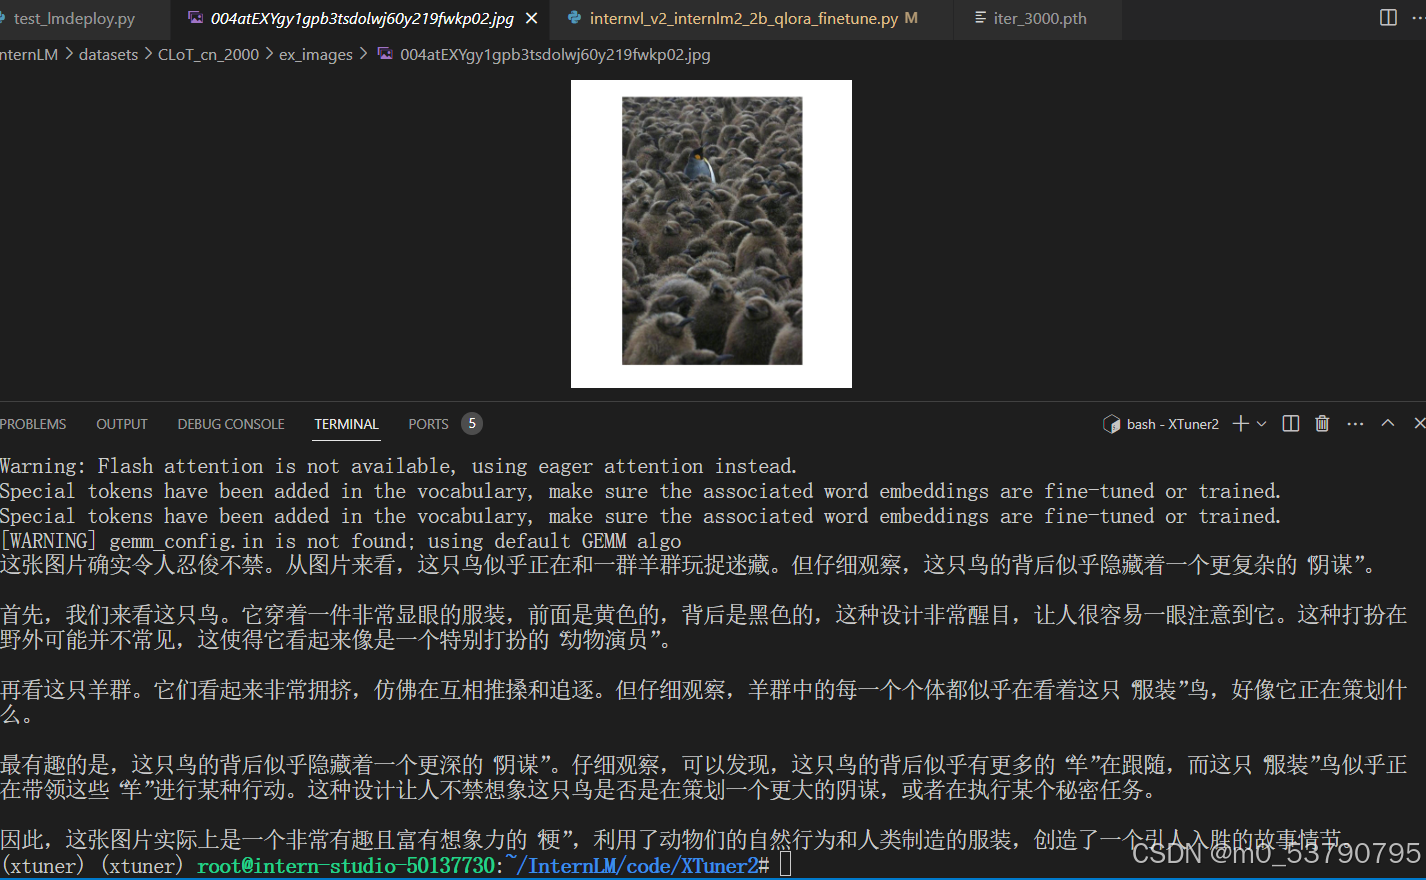
Task: Maximize the panel with the chevron-up icon
Action: click(1387, 423)
